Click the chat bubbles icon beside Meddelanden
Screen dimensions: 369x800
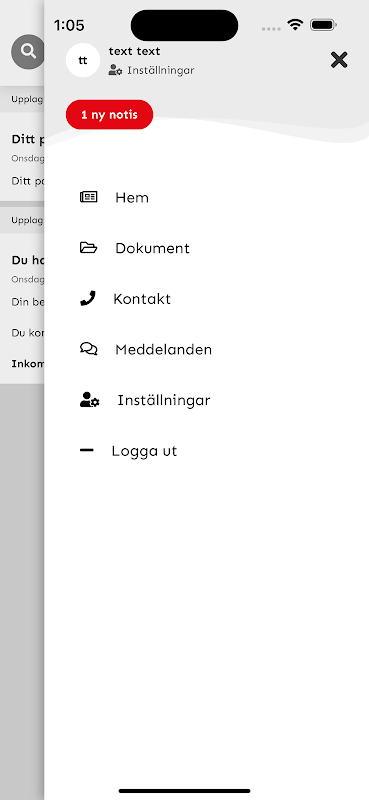pos(89,349)
